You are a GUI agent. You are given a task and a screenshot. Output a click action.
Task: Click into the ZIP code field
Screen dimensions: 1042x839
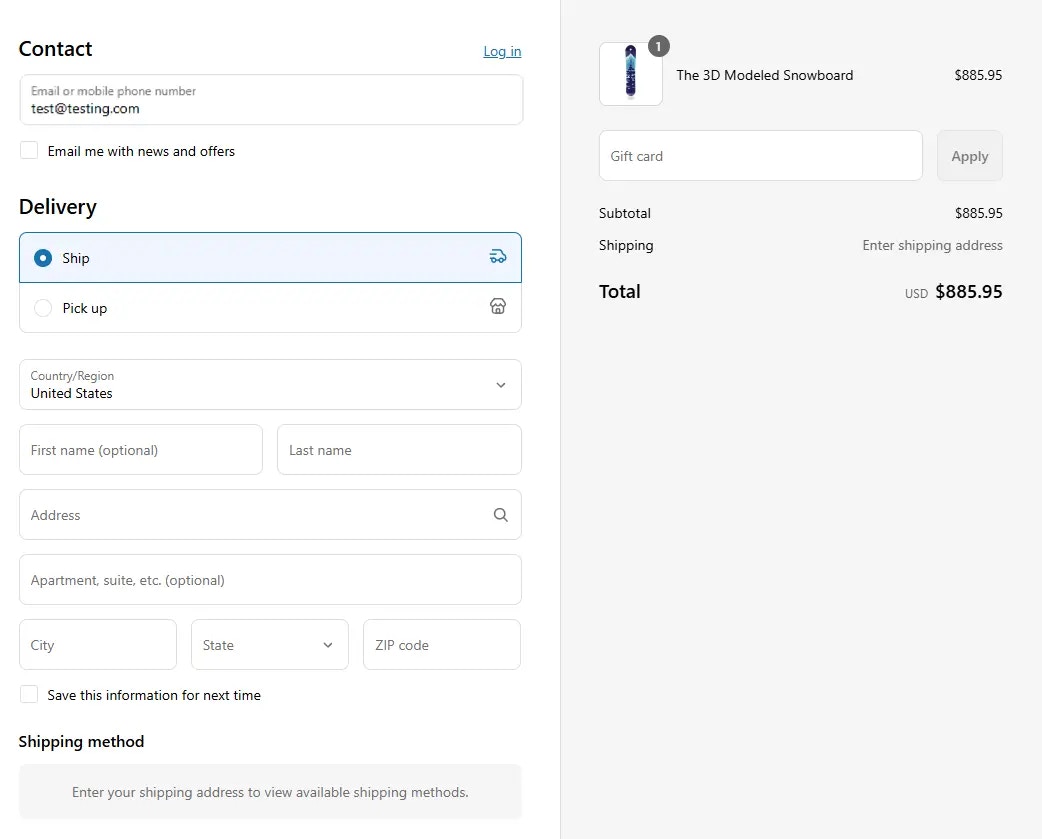click(442, 644)
